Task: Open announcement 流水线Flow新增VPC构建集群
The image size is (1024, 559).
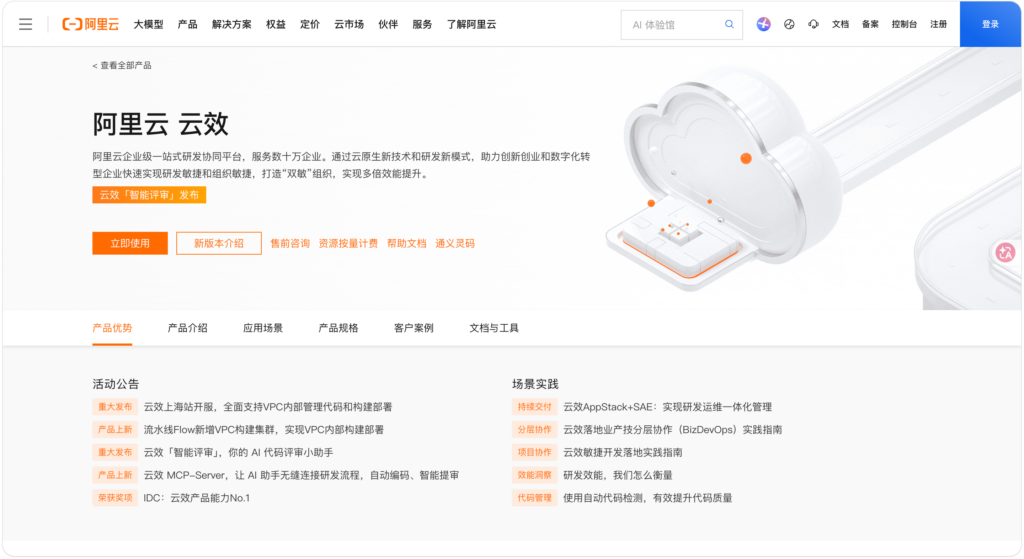Action: point(264,430)
